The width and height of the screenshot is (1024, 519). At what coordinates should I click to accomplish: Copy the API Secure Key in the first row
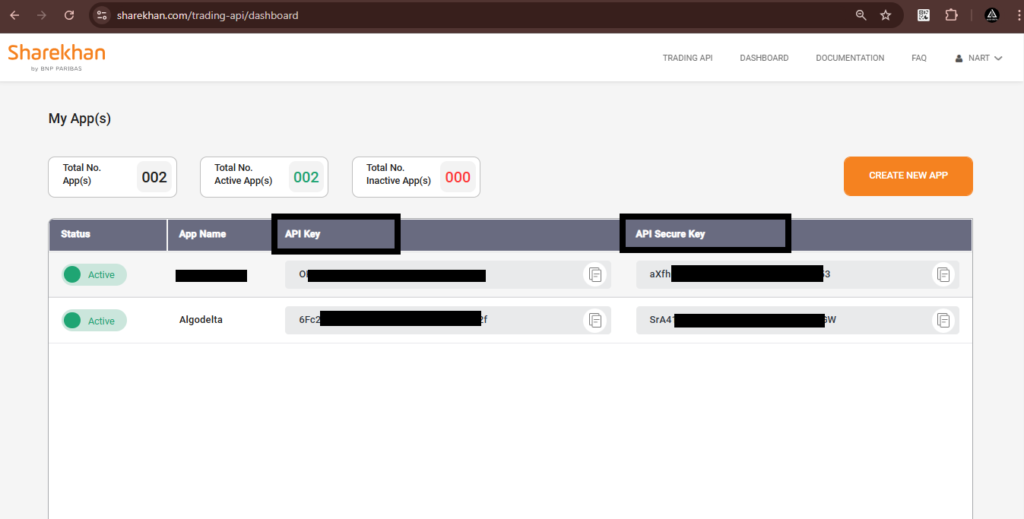(942, 275)
